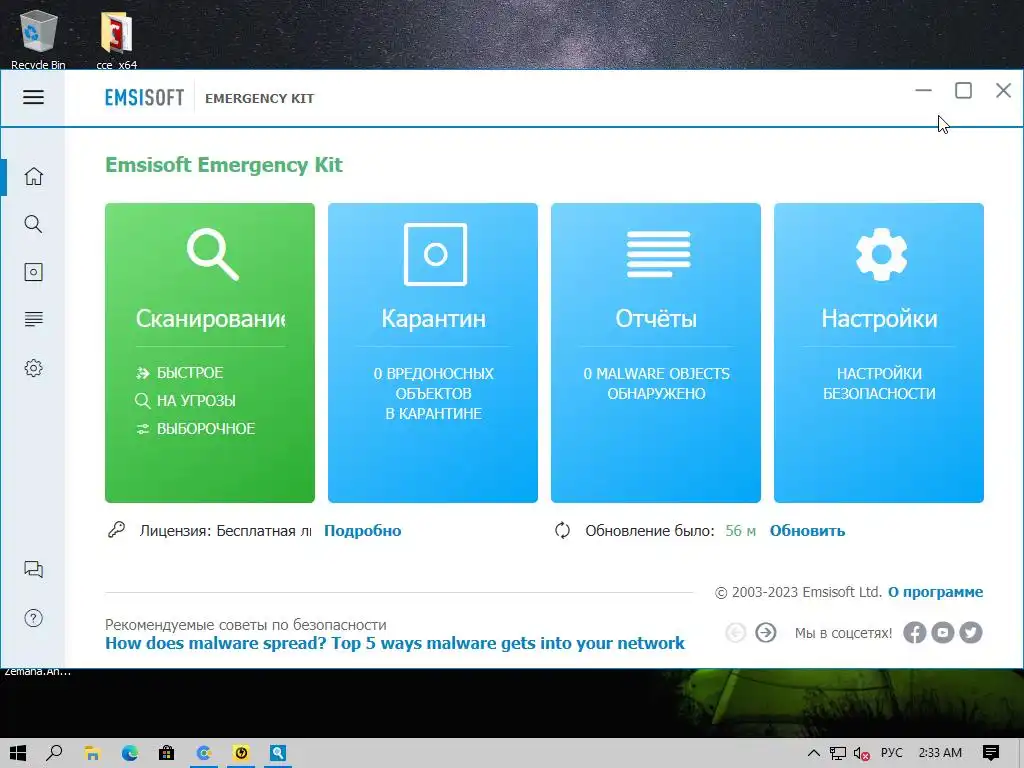Open Windows Start menu

18,753
